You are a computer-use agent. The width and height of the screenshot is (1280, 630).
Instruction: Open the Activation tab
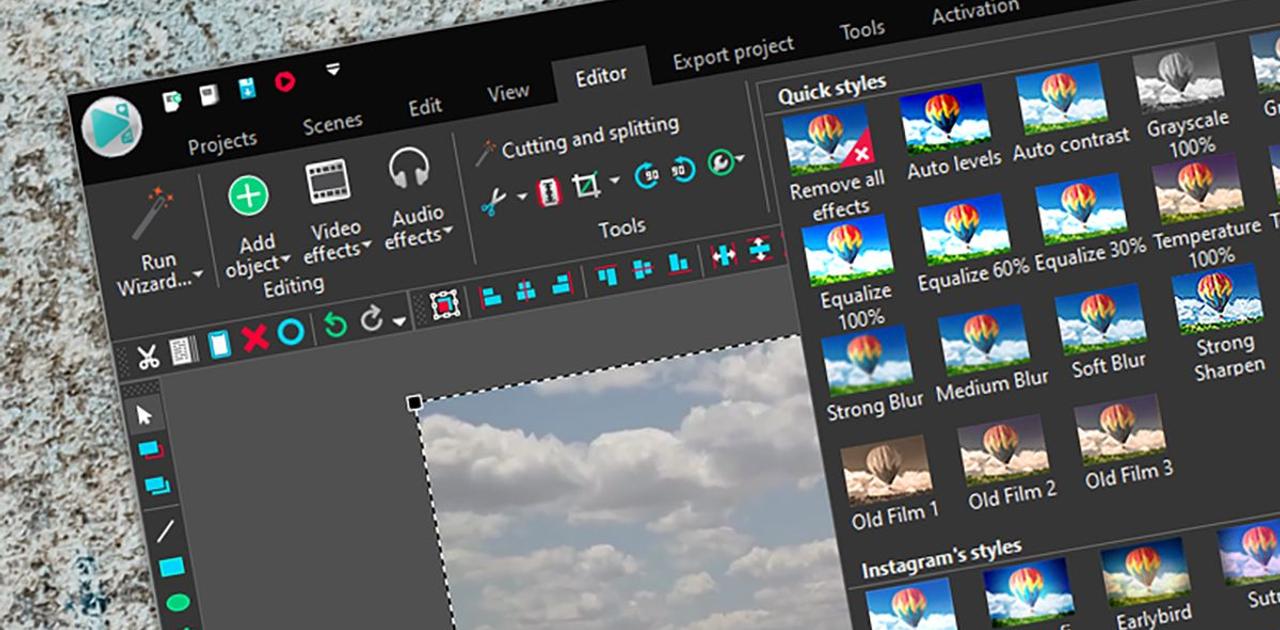(x=975, y=12)
